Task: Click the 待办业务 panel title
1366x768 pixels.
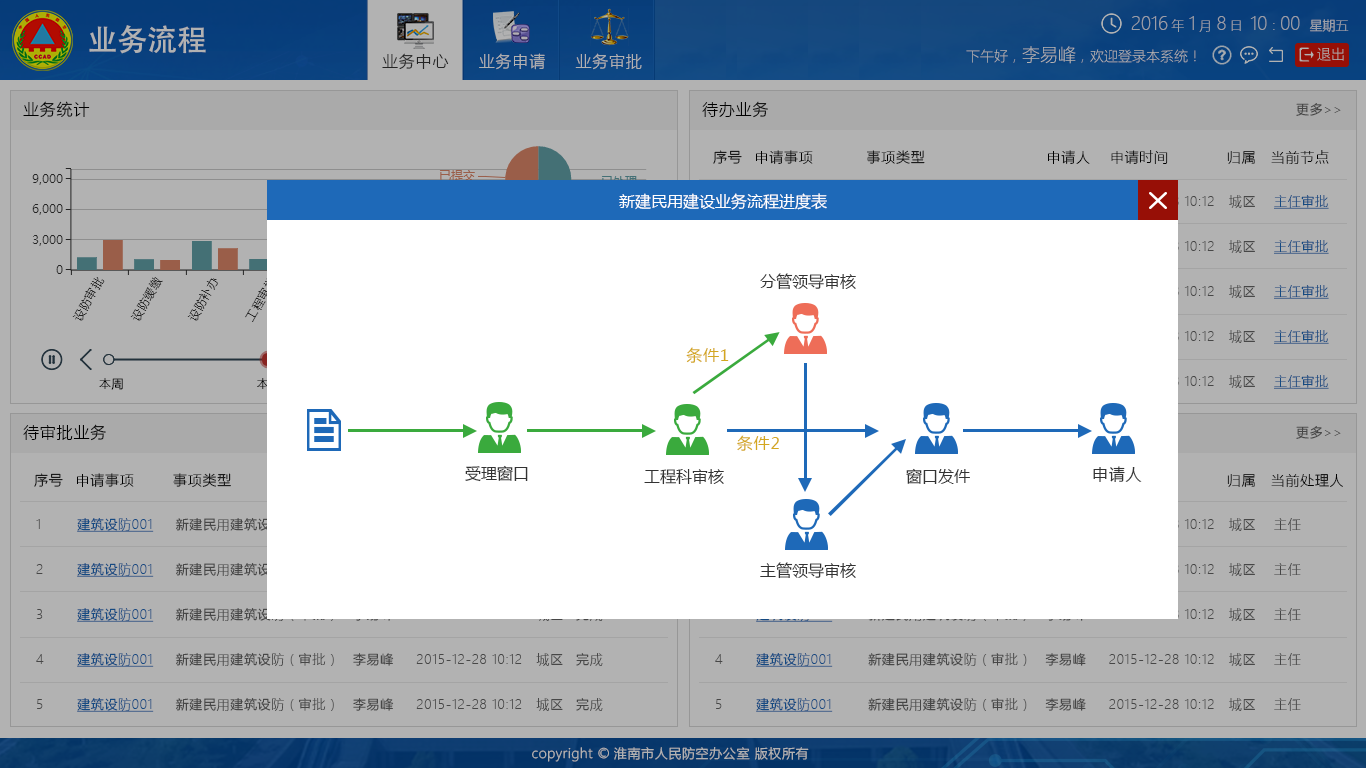Action: (735, 110)
